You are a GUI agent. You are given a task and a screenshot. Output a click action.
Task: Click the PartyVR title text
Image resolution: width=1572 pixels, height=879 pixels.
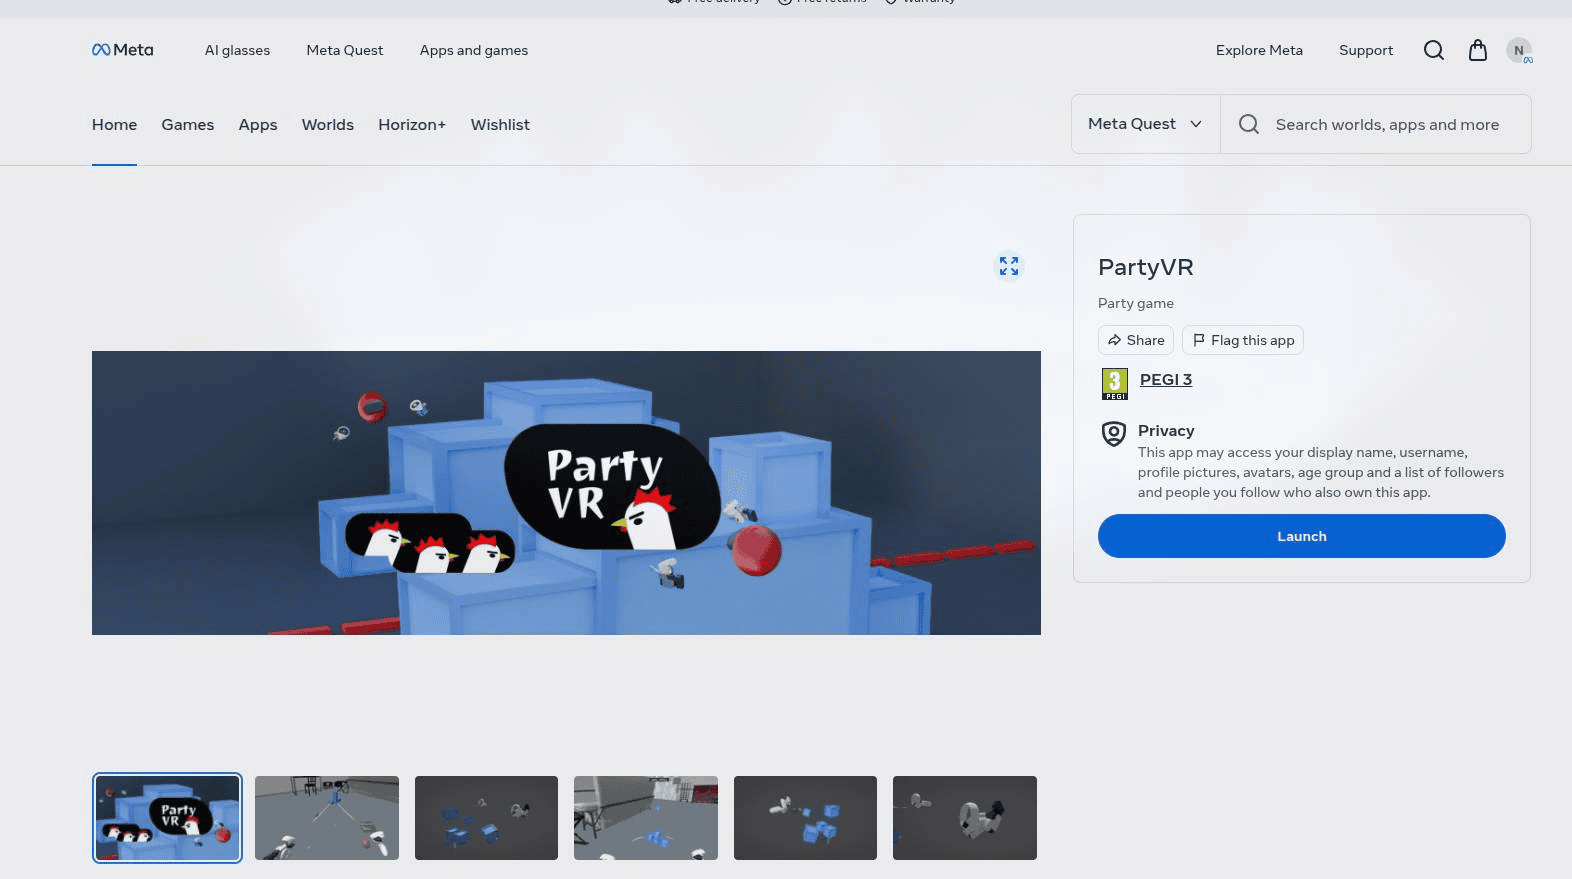click(1146, 267)
